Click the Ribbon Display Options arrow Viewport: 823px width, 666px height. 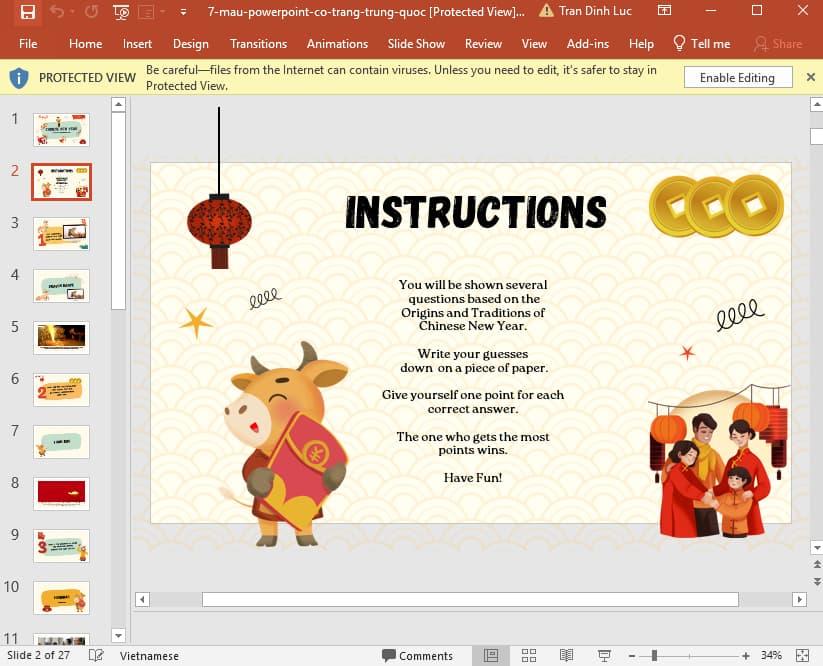click(x=664, y=10)
